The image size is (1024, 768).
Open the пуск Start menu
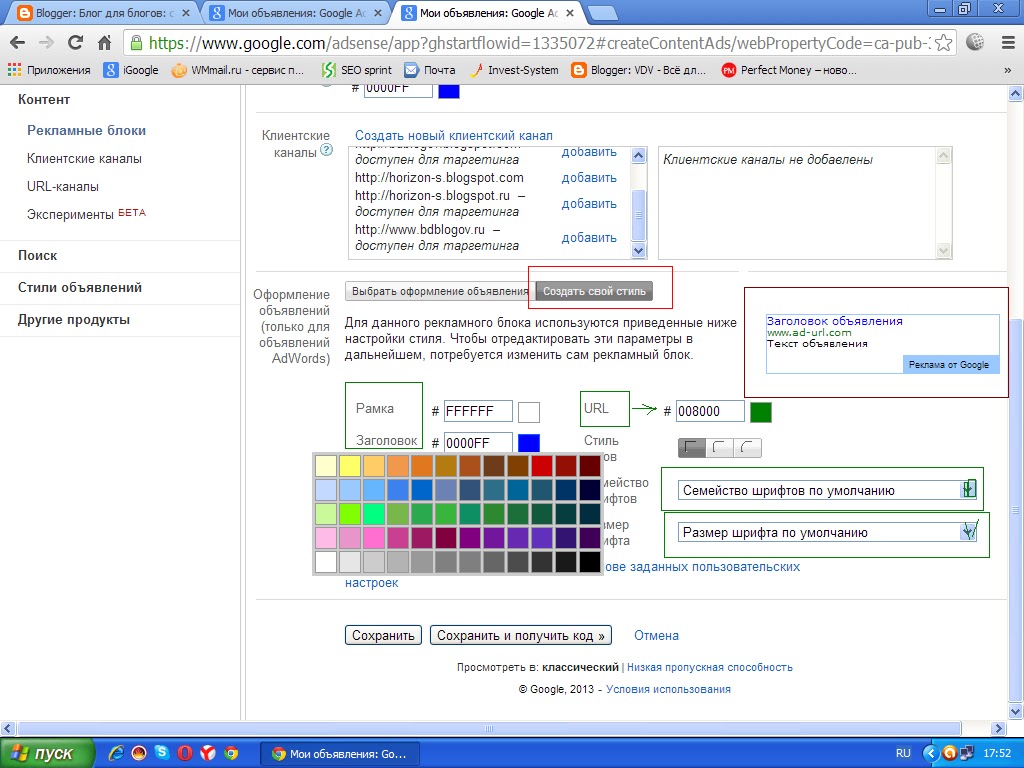click(47, 753)
